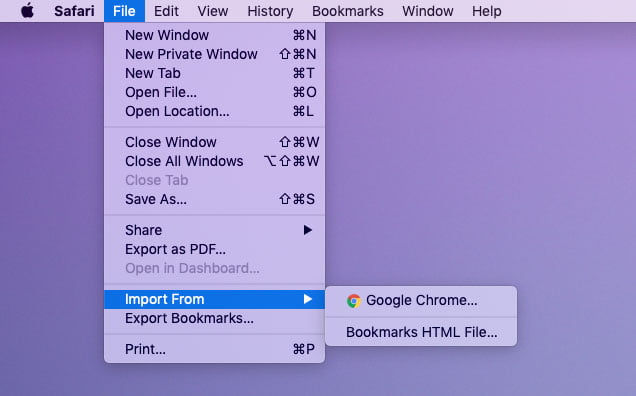
Task: Choose Open Location… entry
Action: click(215, 112)
